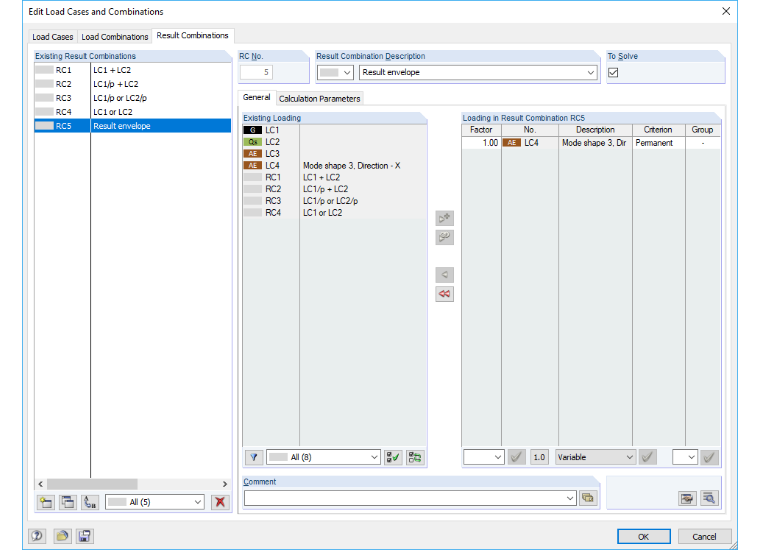
Task: Select LC4 Mode shape 3 in Existing Loading
Action: tap(334, 166)
